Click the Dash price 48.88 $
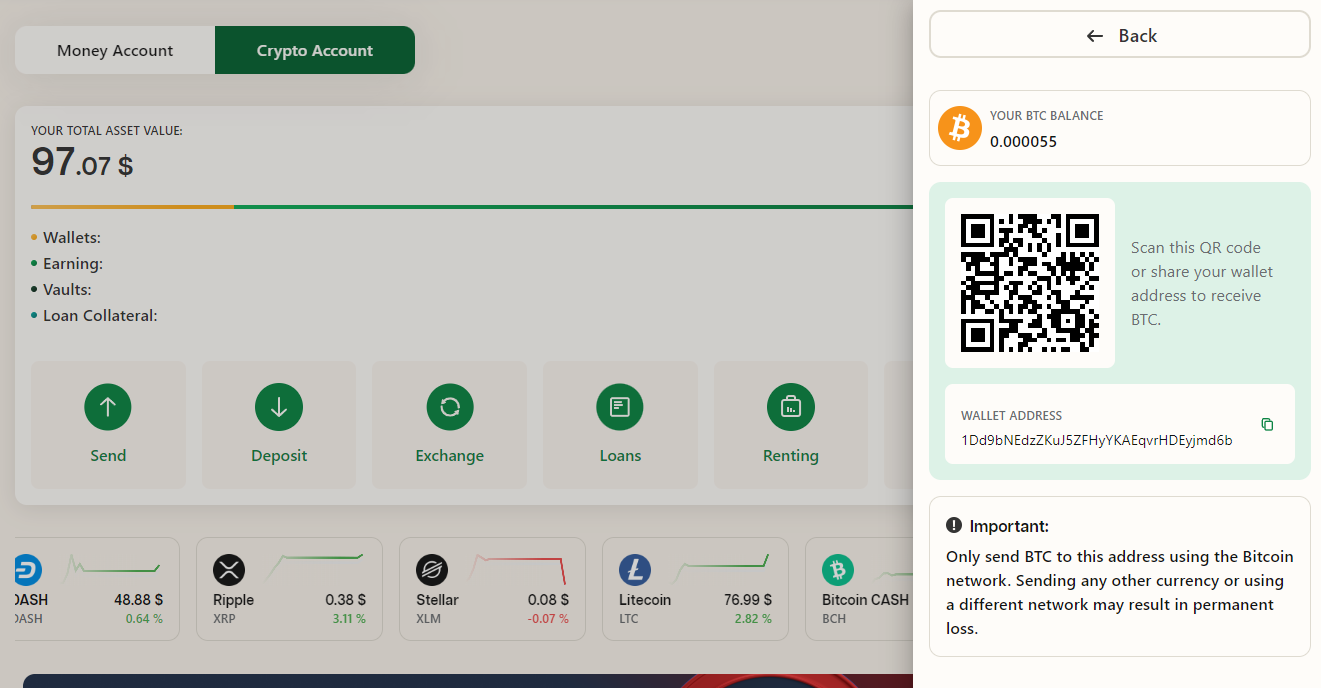1321x688 pixels. [x=138, y=600]
